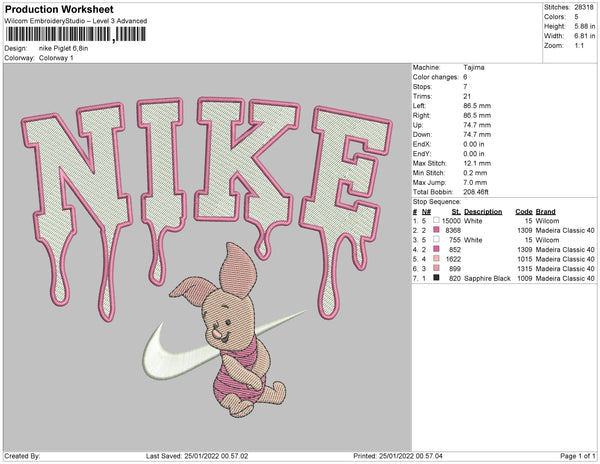Image resolution: width=600 pixels, height=464 pixels.
Task: Click the 'Color changes:' label
Action: coord(435,77)
